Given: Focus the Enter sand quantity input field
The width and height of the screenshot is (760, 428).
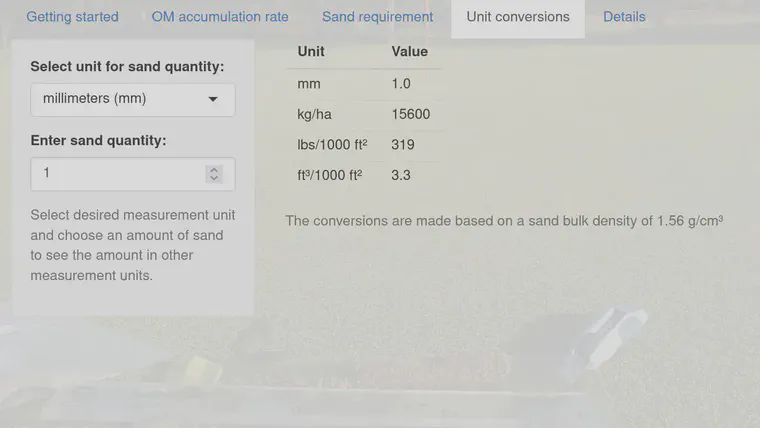Looking at the screenshot, I should tap(133, 174).
